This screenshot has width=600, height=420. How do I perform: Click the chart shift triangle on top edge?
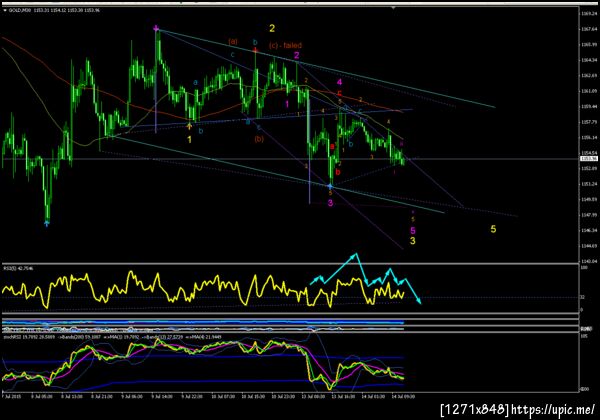coord(393,7)
